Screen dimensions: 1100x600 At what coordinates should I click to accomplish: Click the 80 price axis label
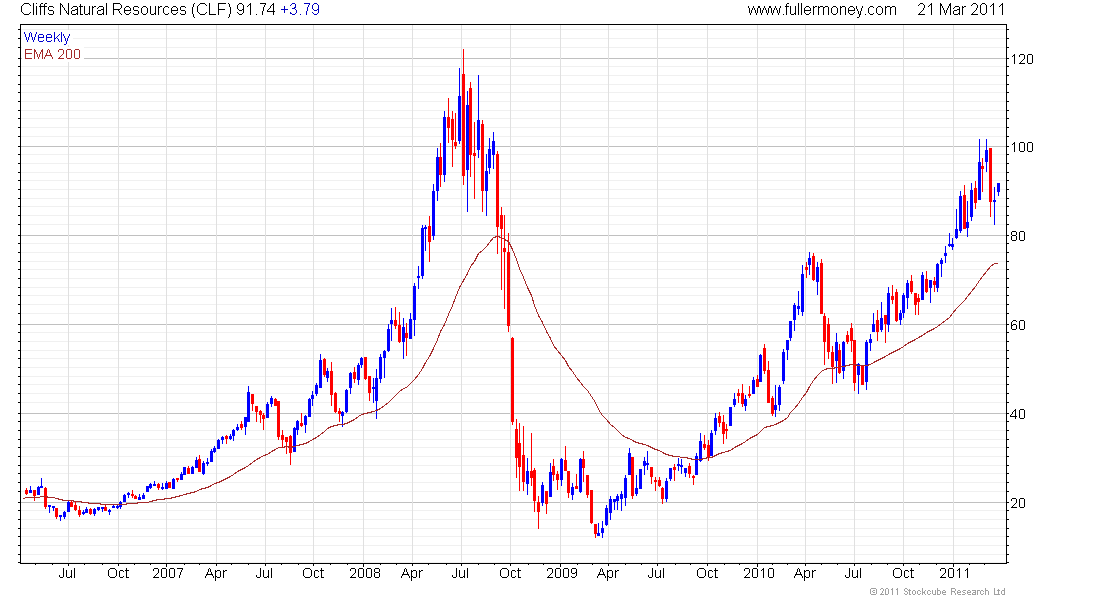[1018, 236]
